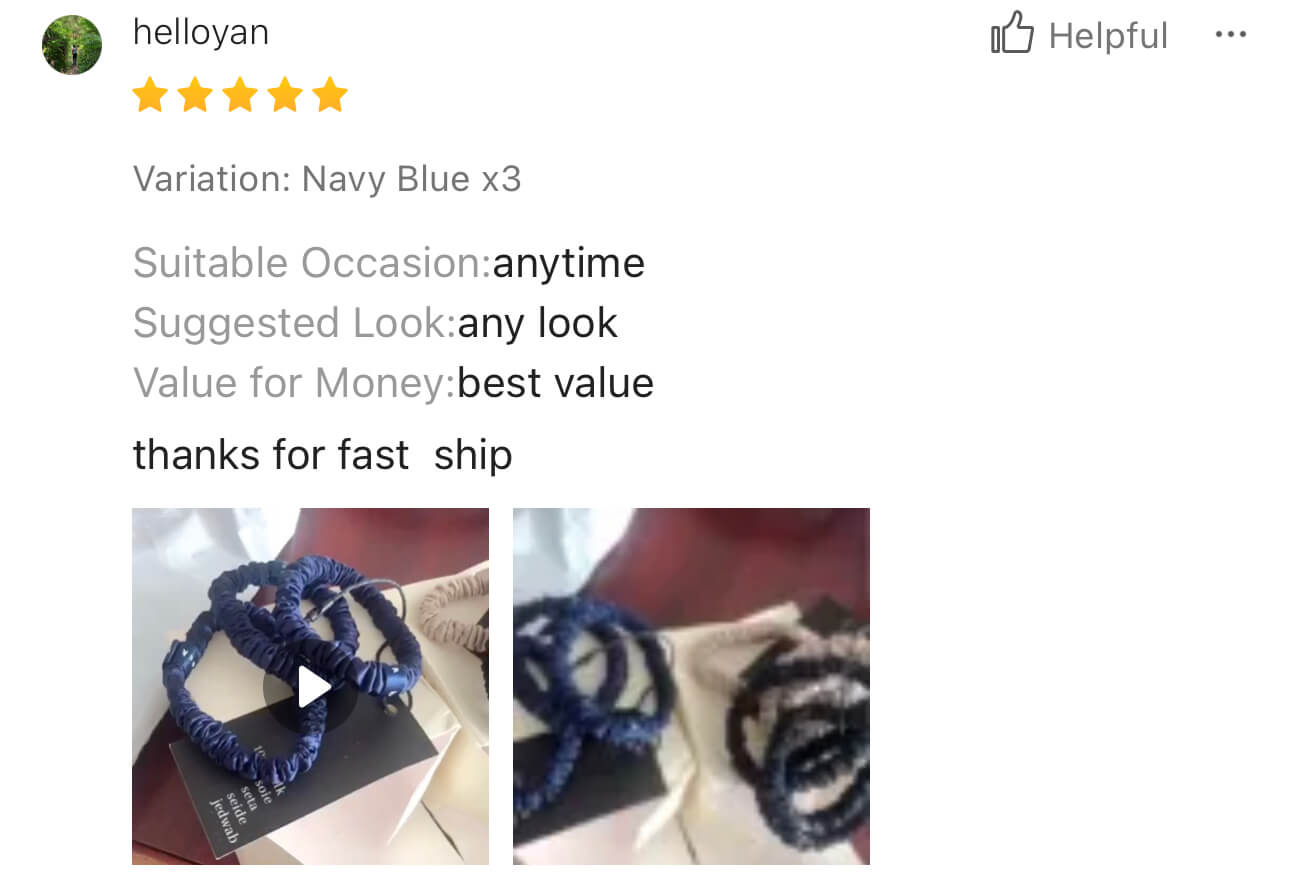Click the first rating star

click(x=150, y=96)
